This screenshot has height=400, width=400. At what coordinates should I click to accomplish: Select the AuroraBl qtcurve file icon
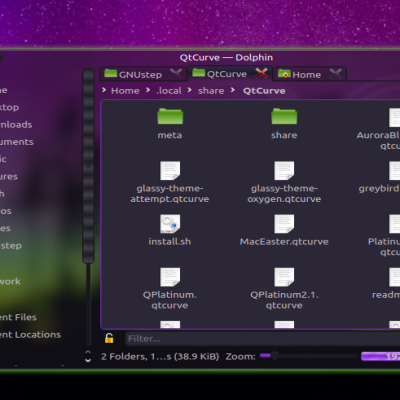[395, 117]
